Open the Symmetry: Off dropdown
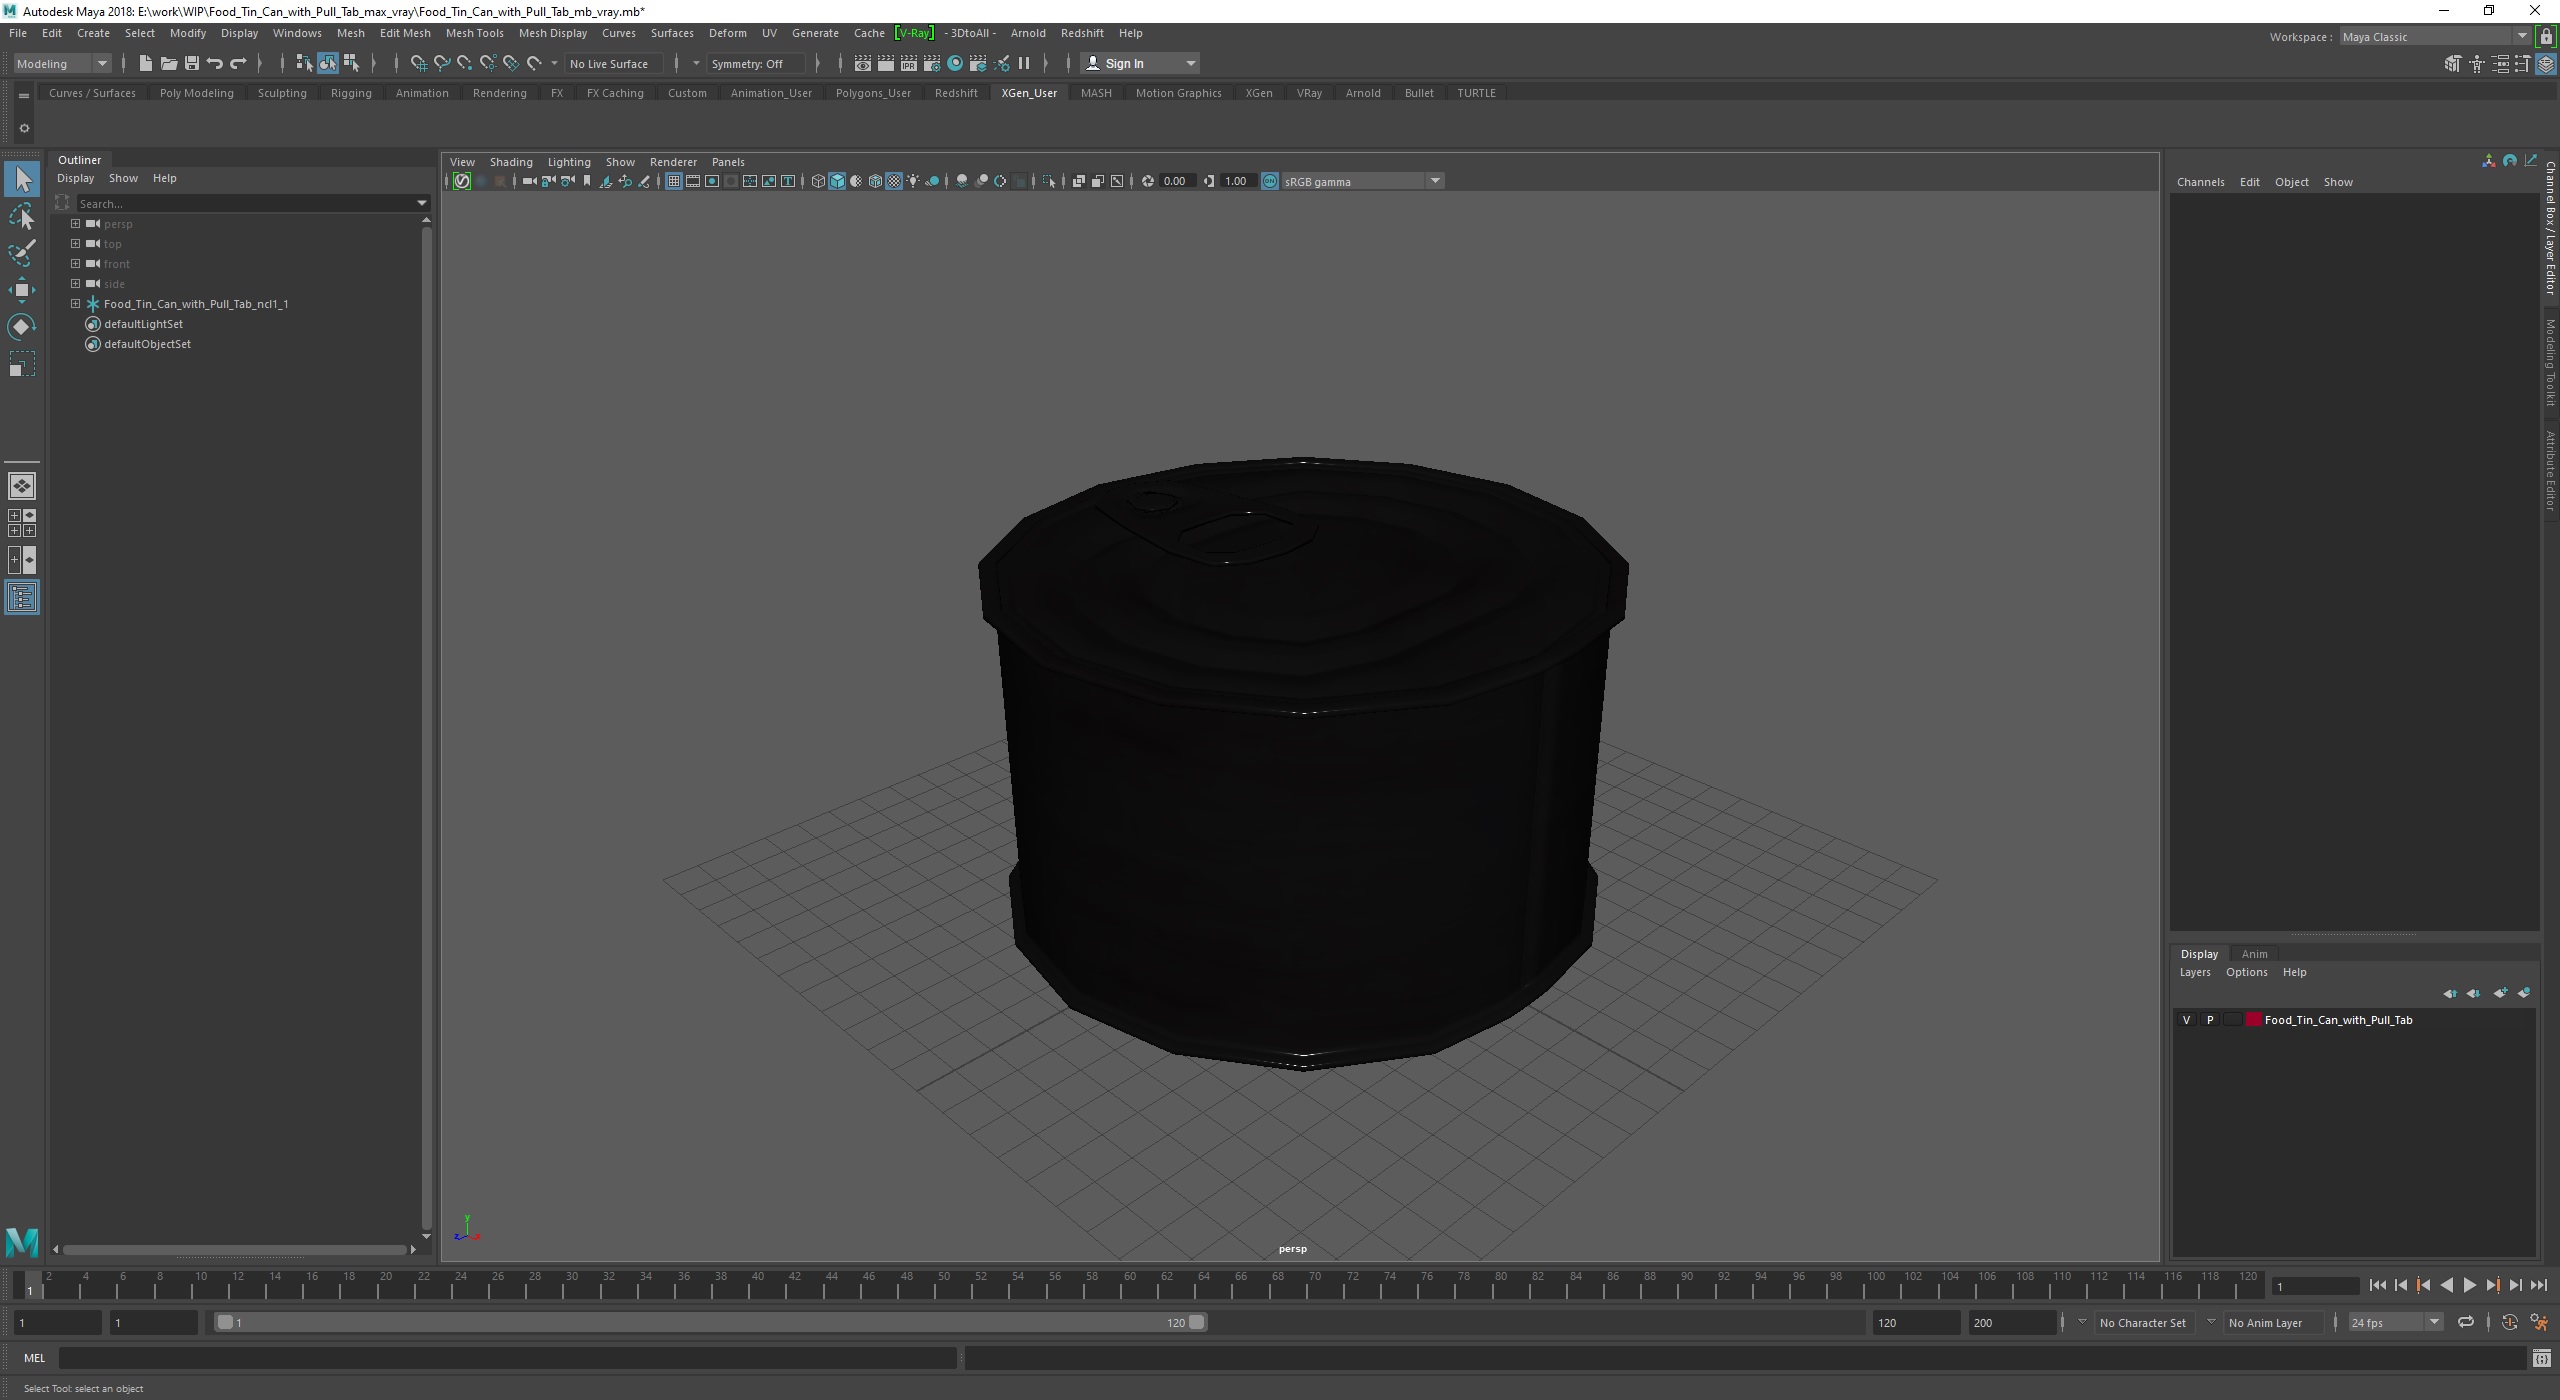The height and width of the screenshot is (1400, 2560). pyautogui.click(x=756, y=63)
